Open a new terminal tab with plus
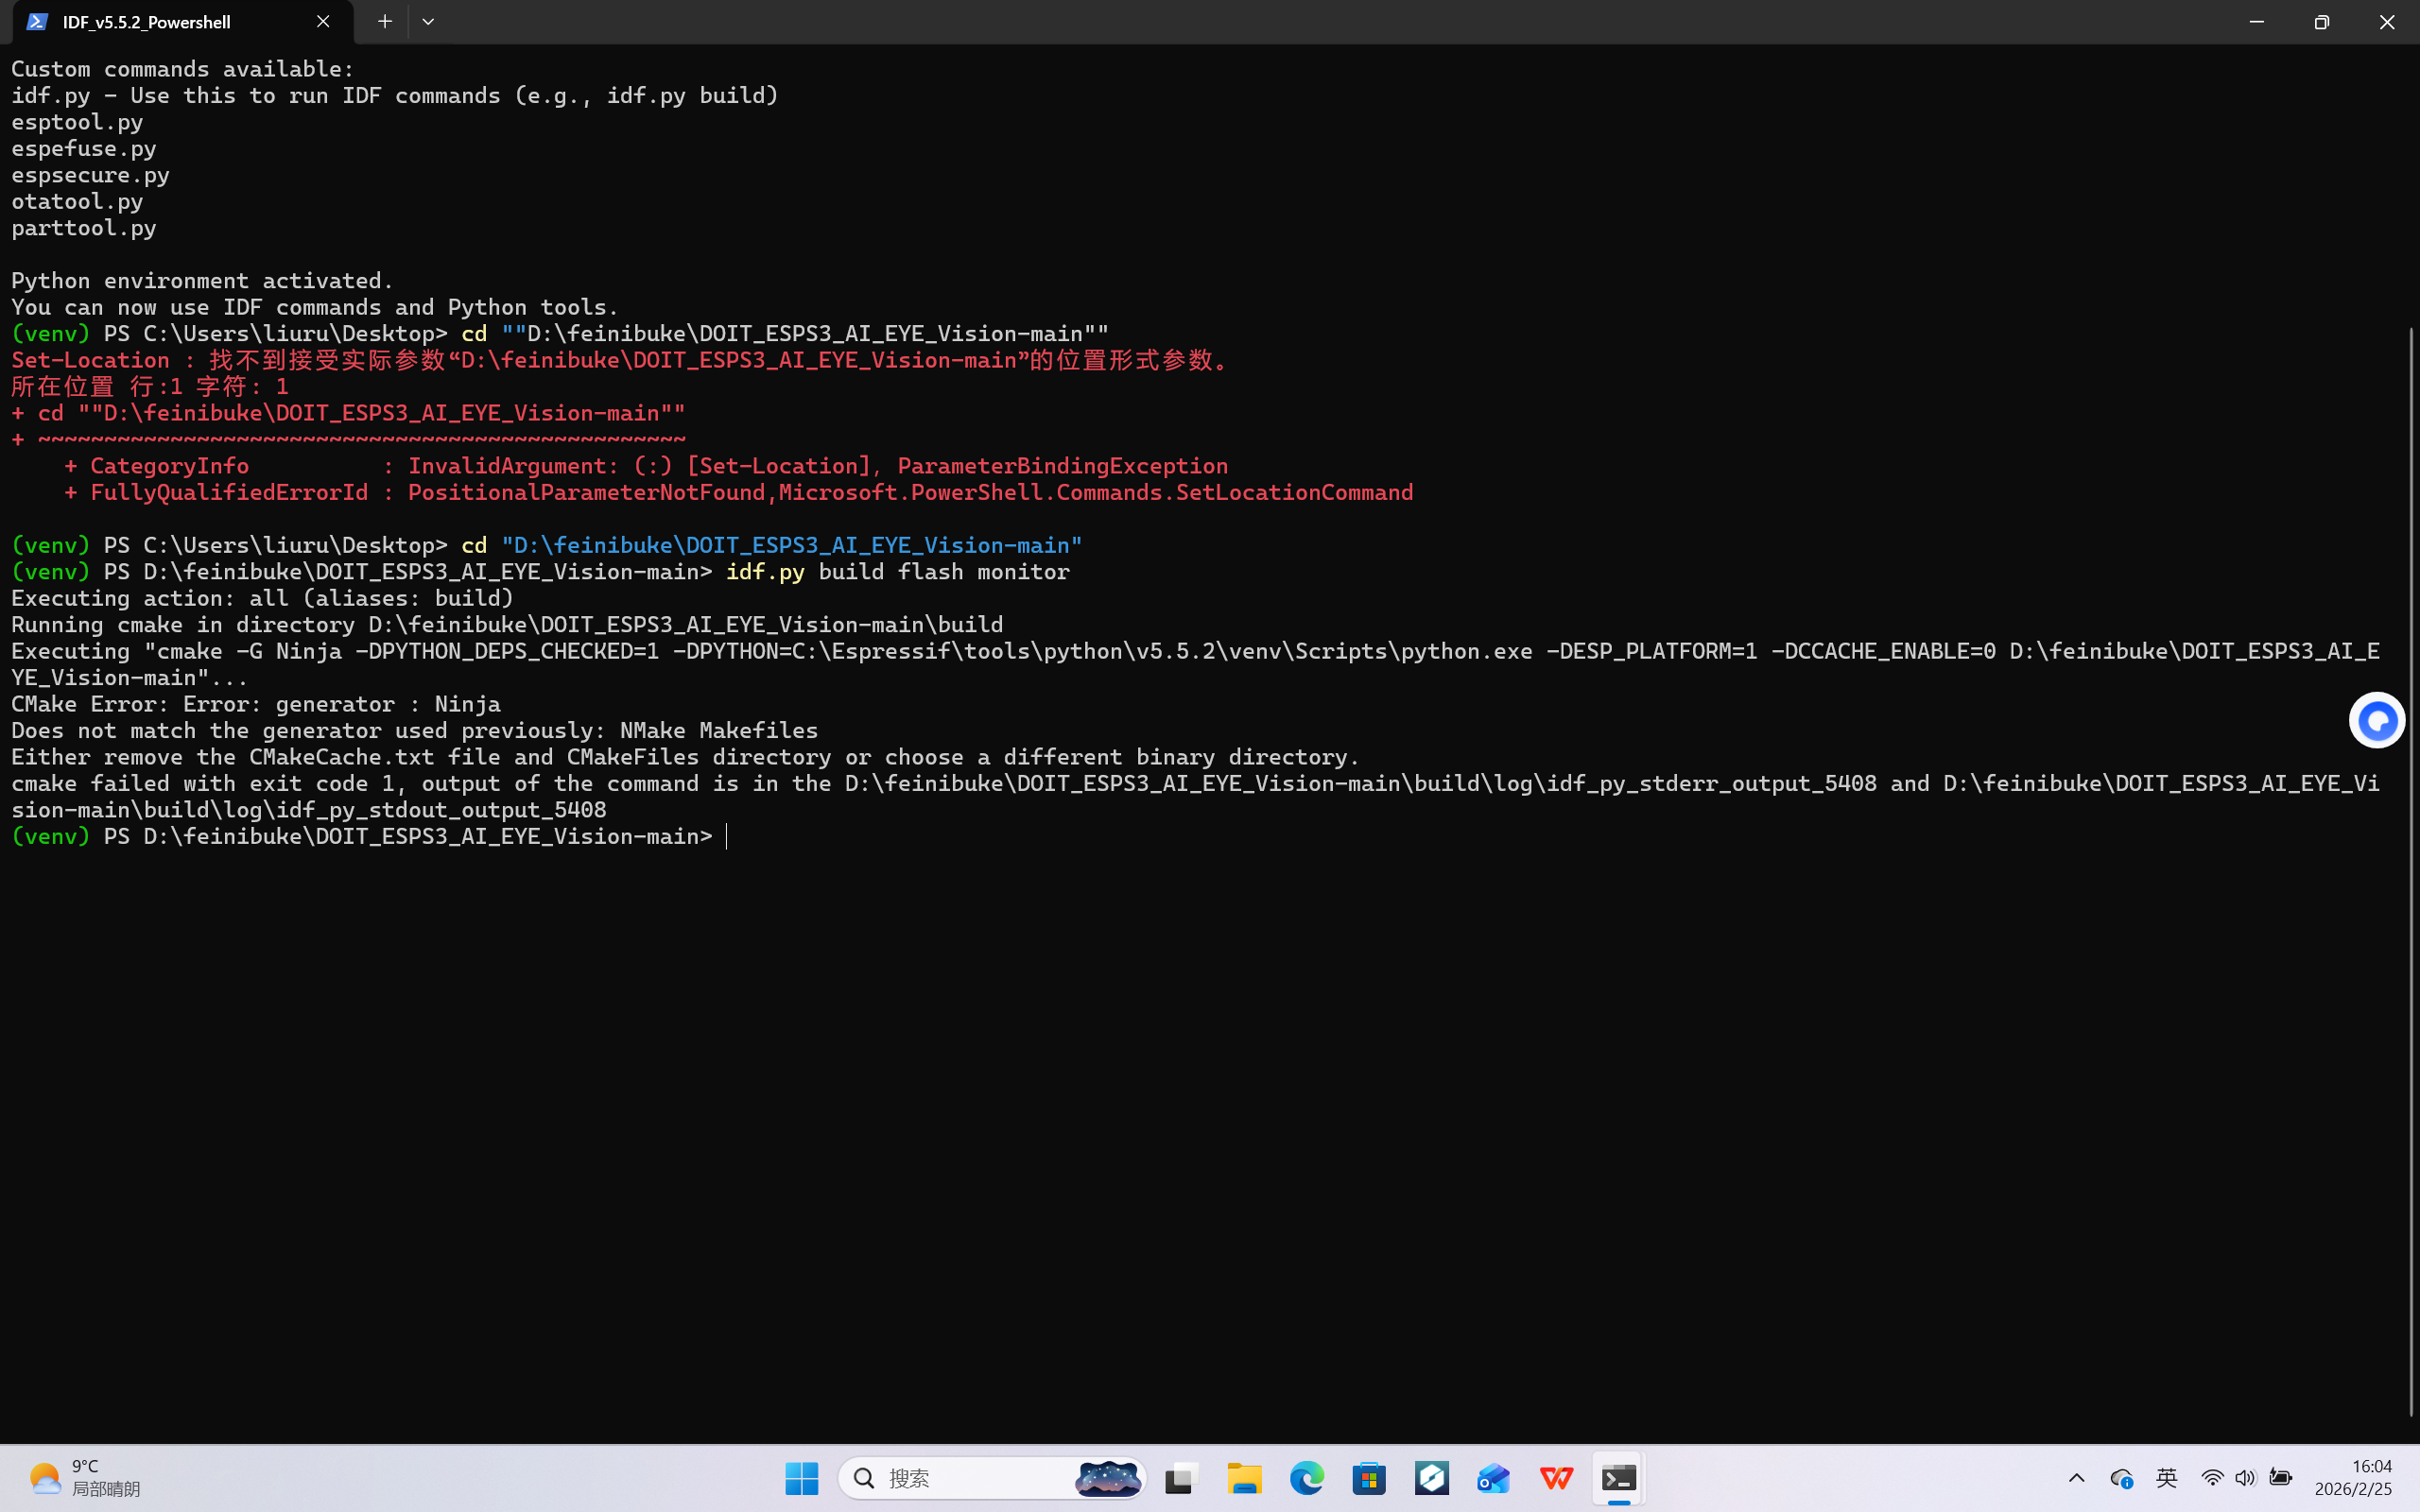This screenshot has height=1512, width=2420. [x=385, y=21]
